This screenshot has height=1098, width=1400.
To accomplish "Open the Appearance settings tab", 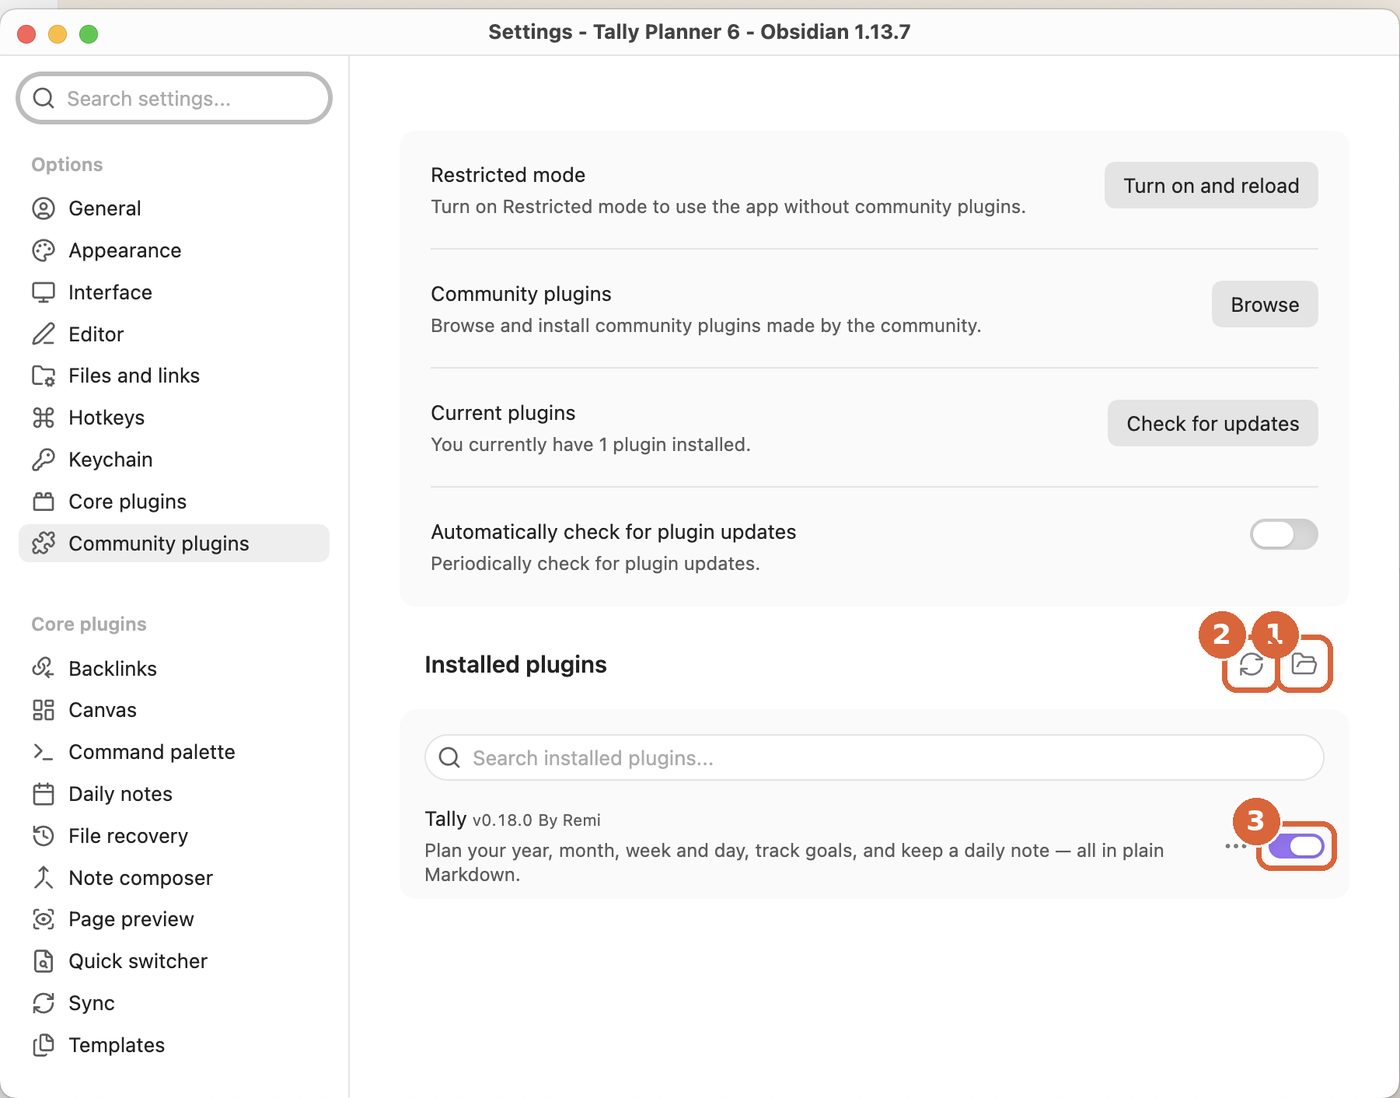I will point(174,250).
